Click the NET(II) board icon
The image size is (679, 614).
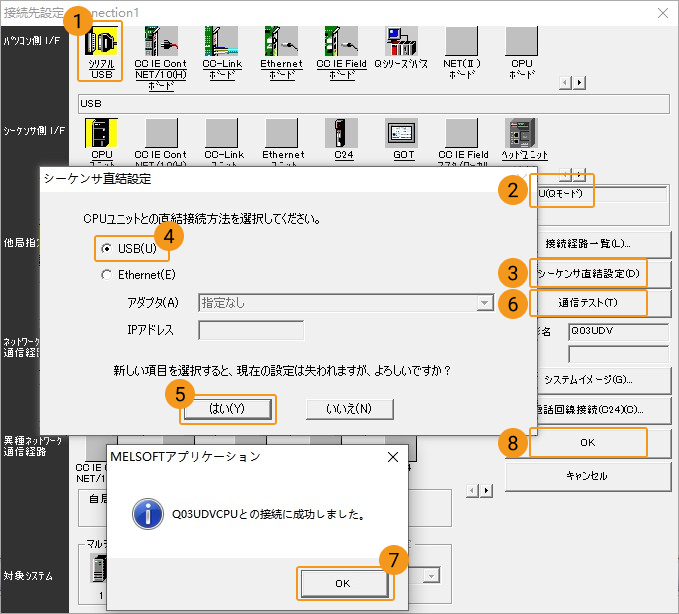[x=462, y=41]
